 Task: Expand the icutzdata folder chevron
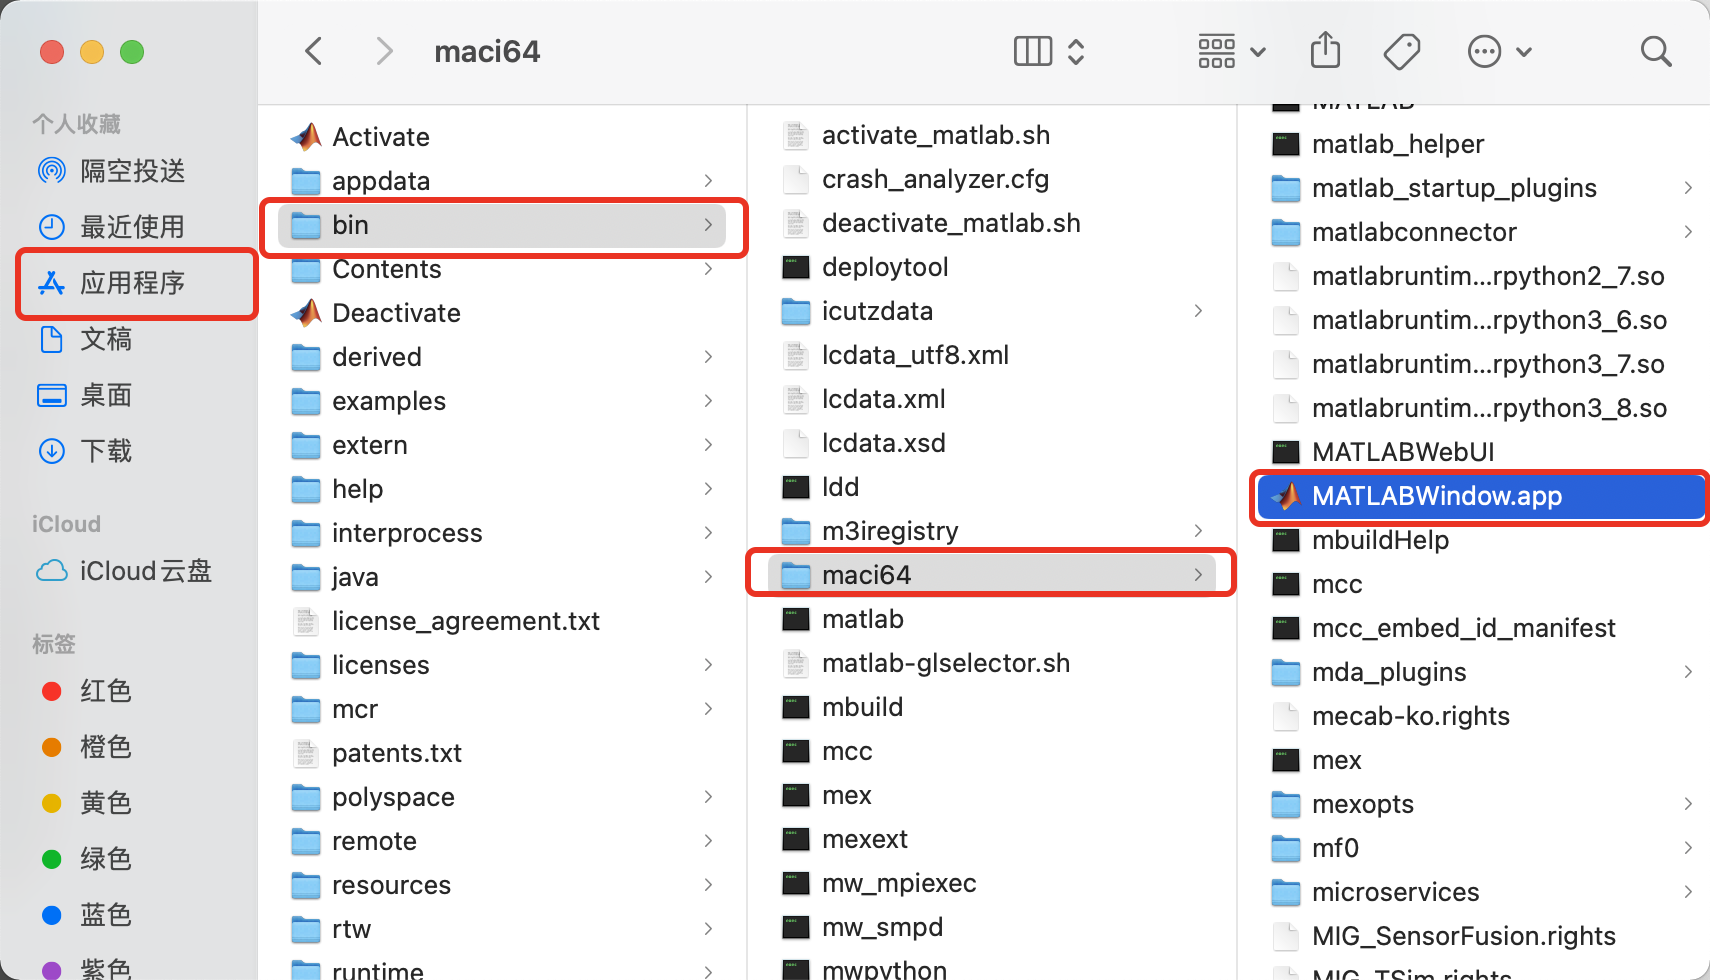point(1198,311)
